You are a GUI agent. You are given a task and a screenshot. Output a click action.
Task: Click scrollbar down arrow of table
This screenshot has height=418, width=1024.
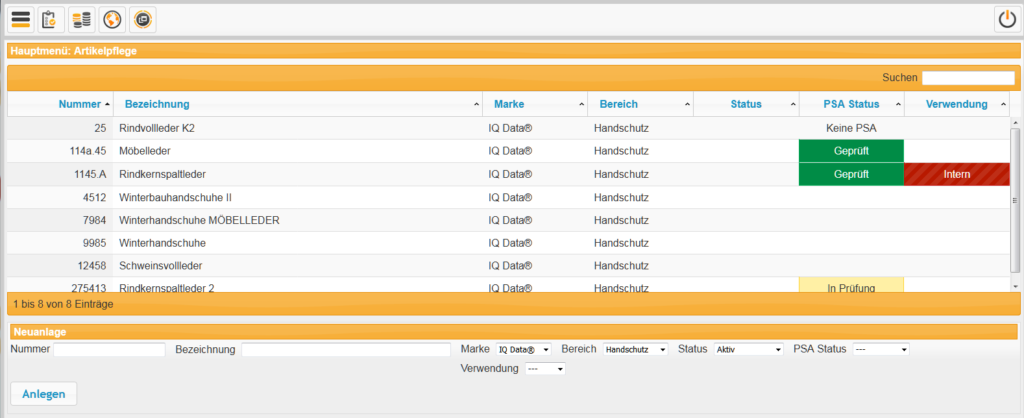pyautogui.click(x=1015, y=286)
